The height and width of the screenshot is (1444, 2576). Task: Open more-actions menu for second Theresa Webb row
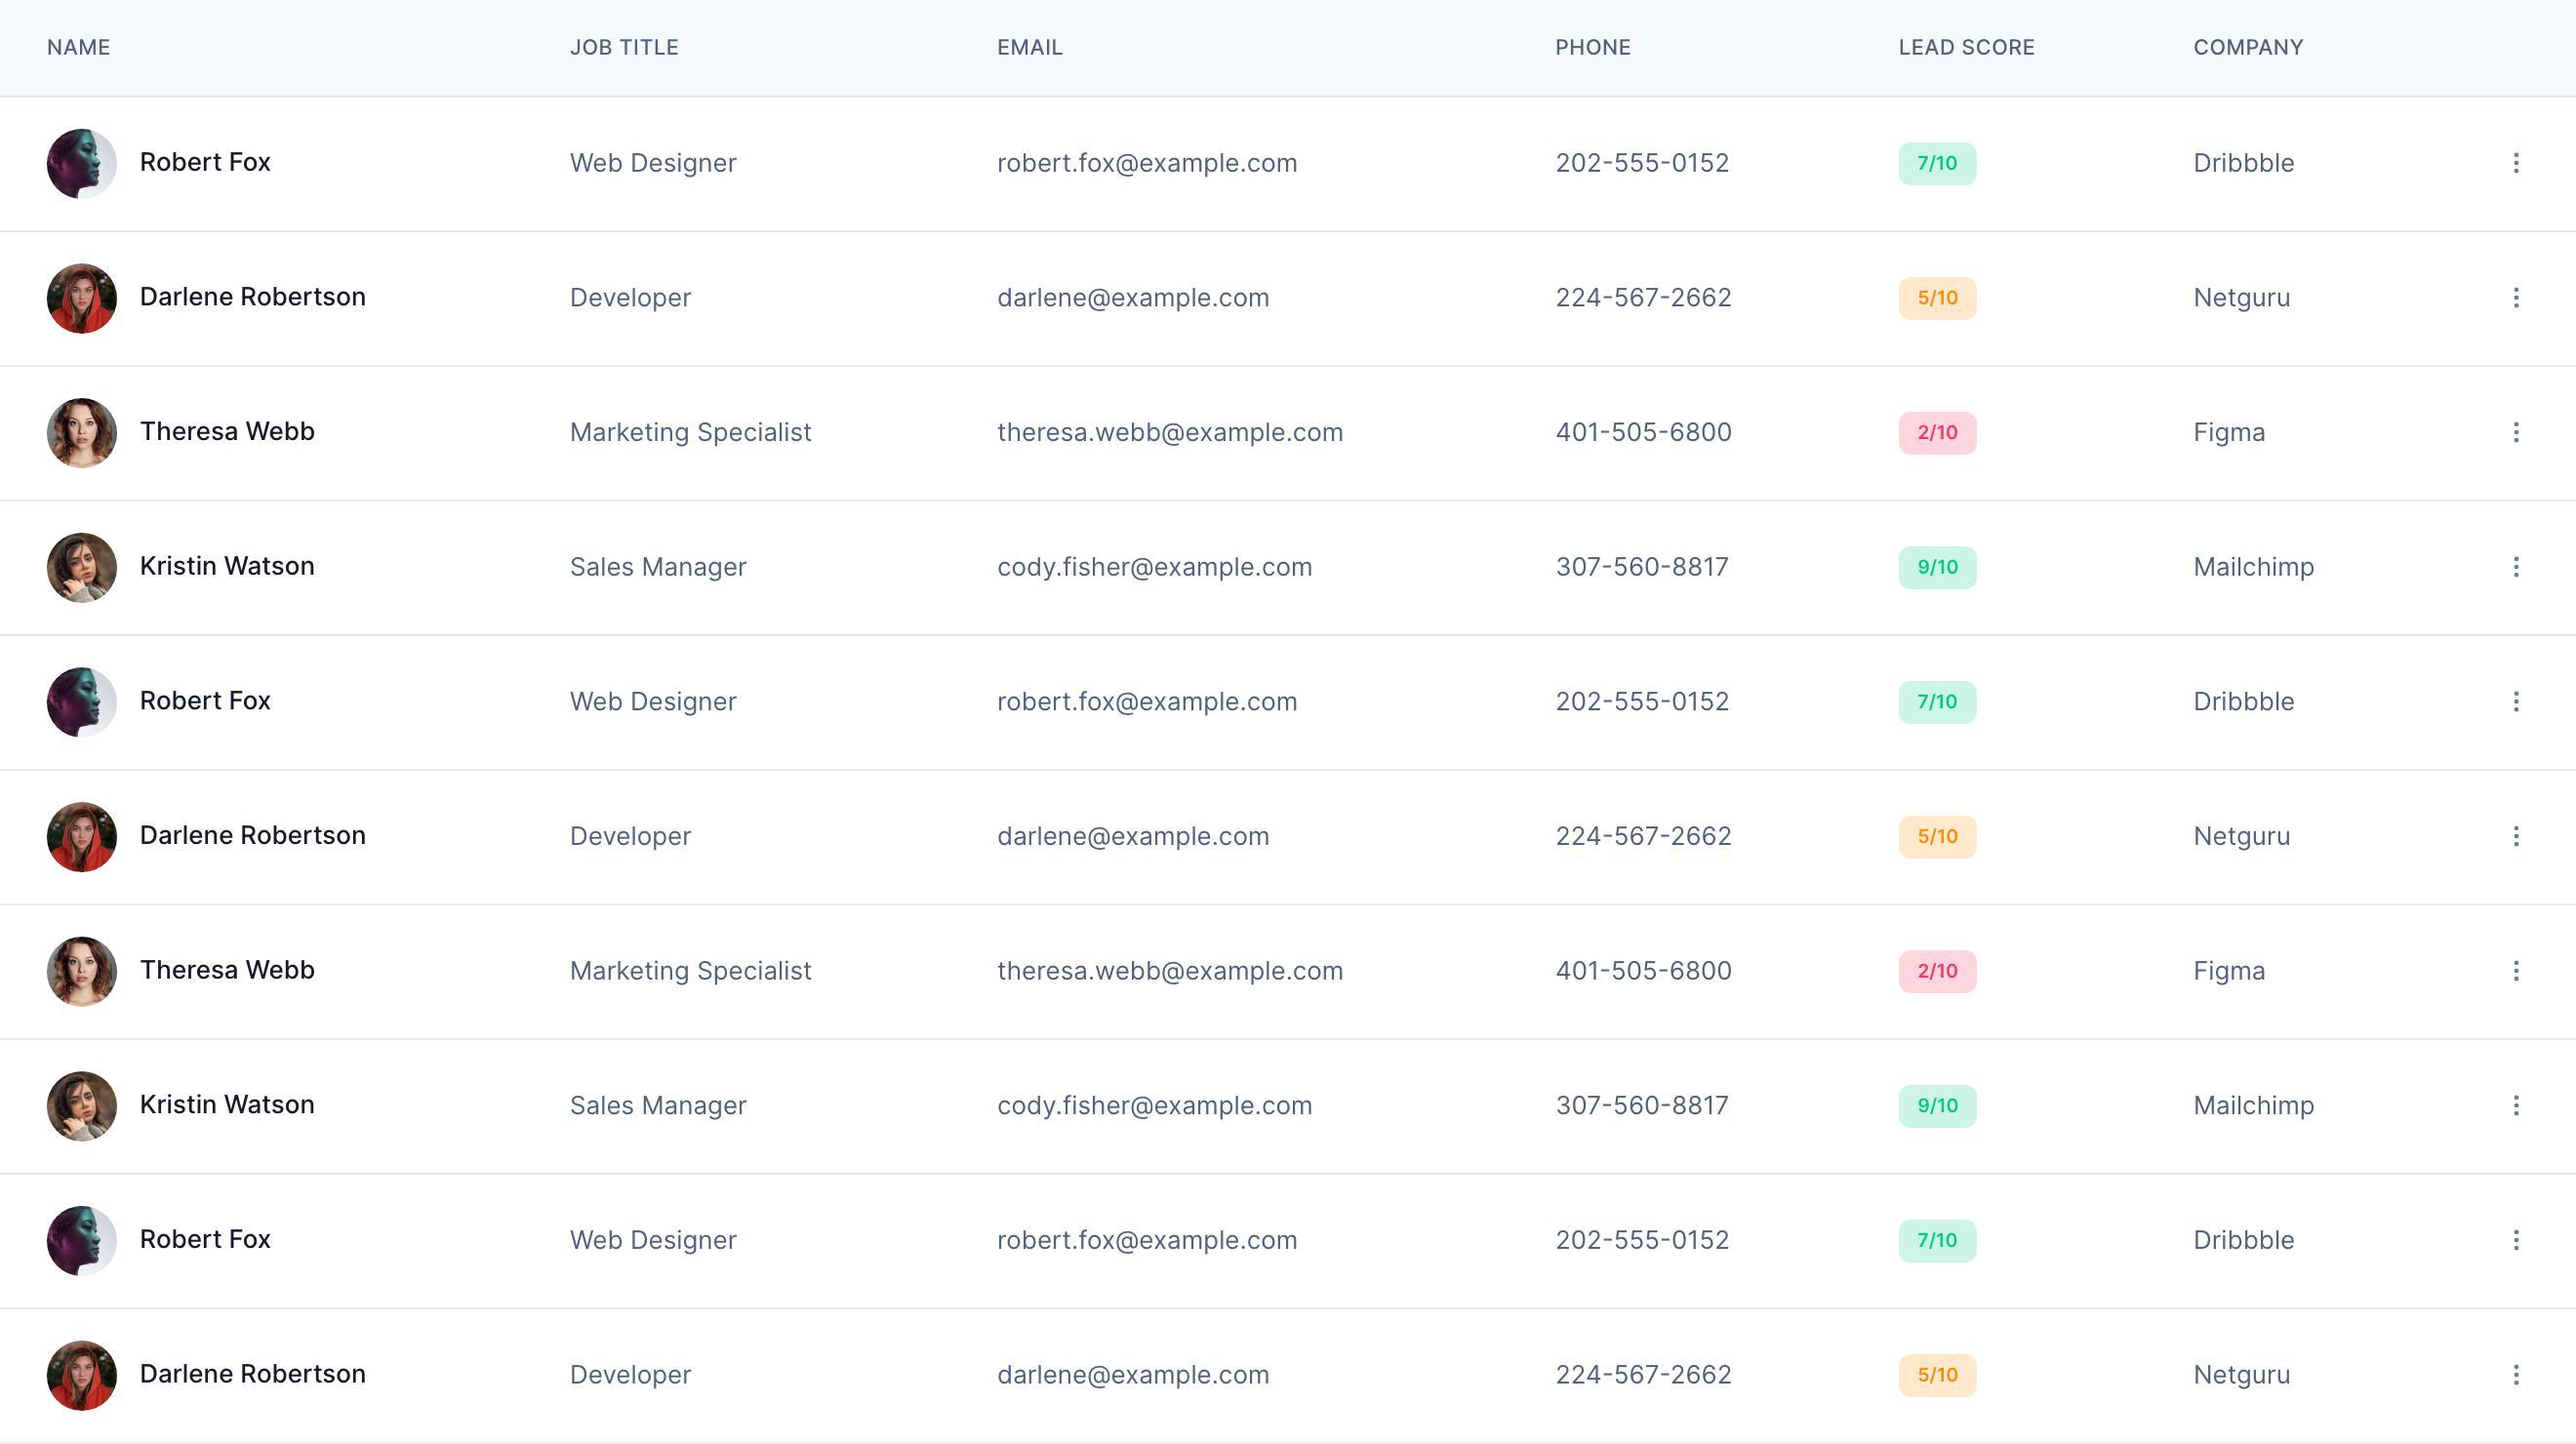[x=2516, y=971]
